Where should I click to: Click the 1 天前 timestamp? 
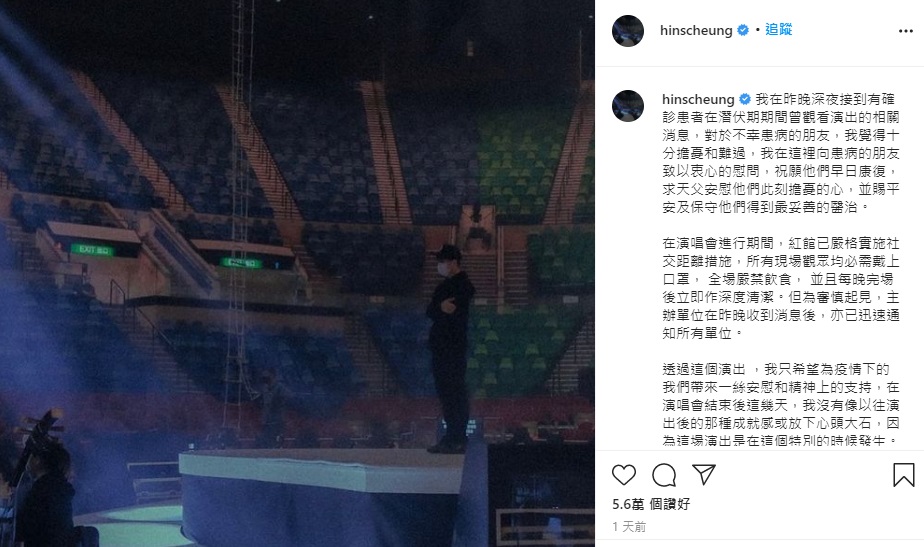pos(629,527)
